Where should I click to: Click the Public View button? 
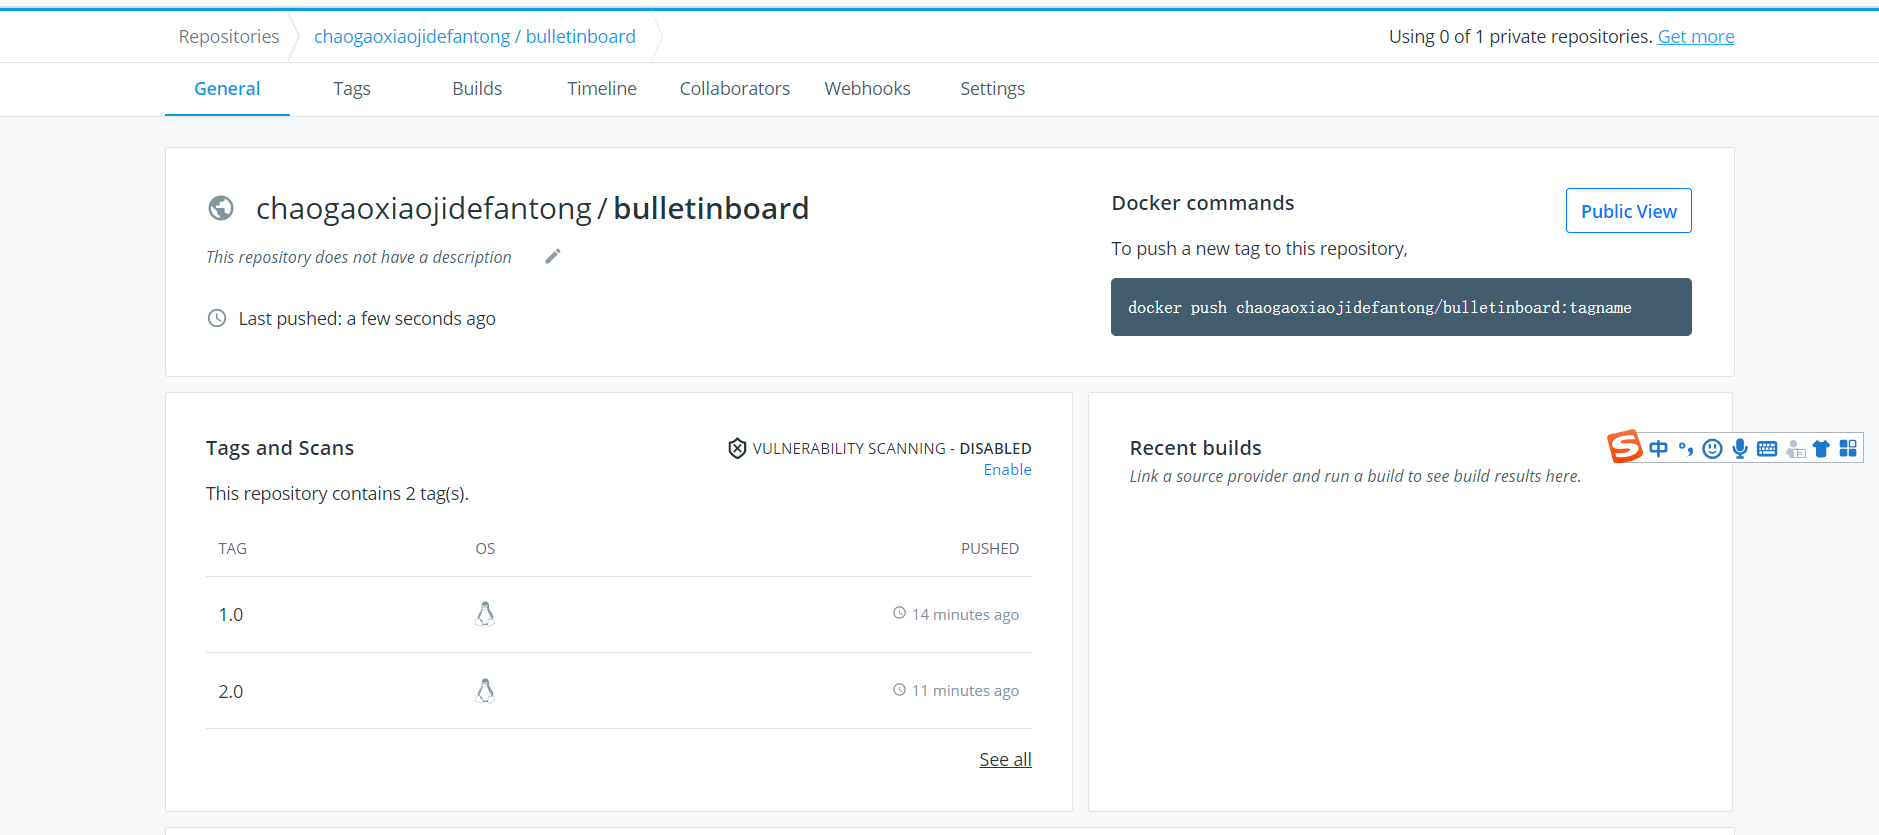(1629, 211)
